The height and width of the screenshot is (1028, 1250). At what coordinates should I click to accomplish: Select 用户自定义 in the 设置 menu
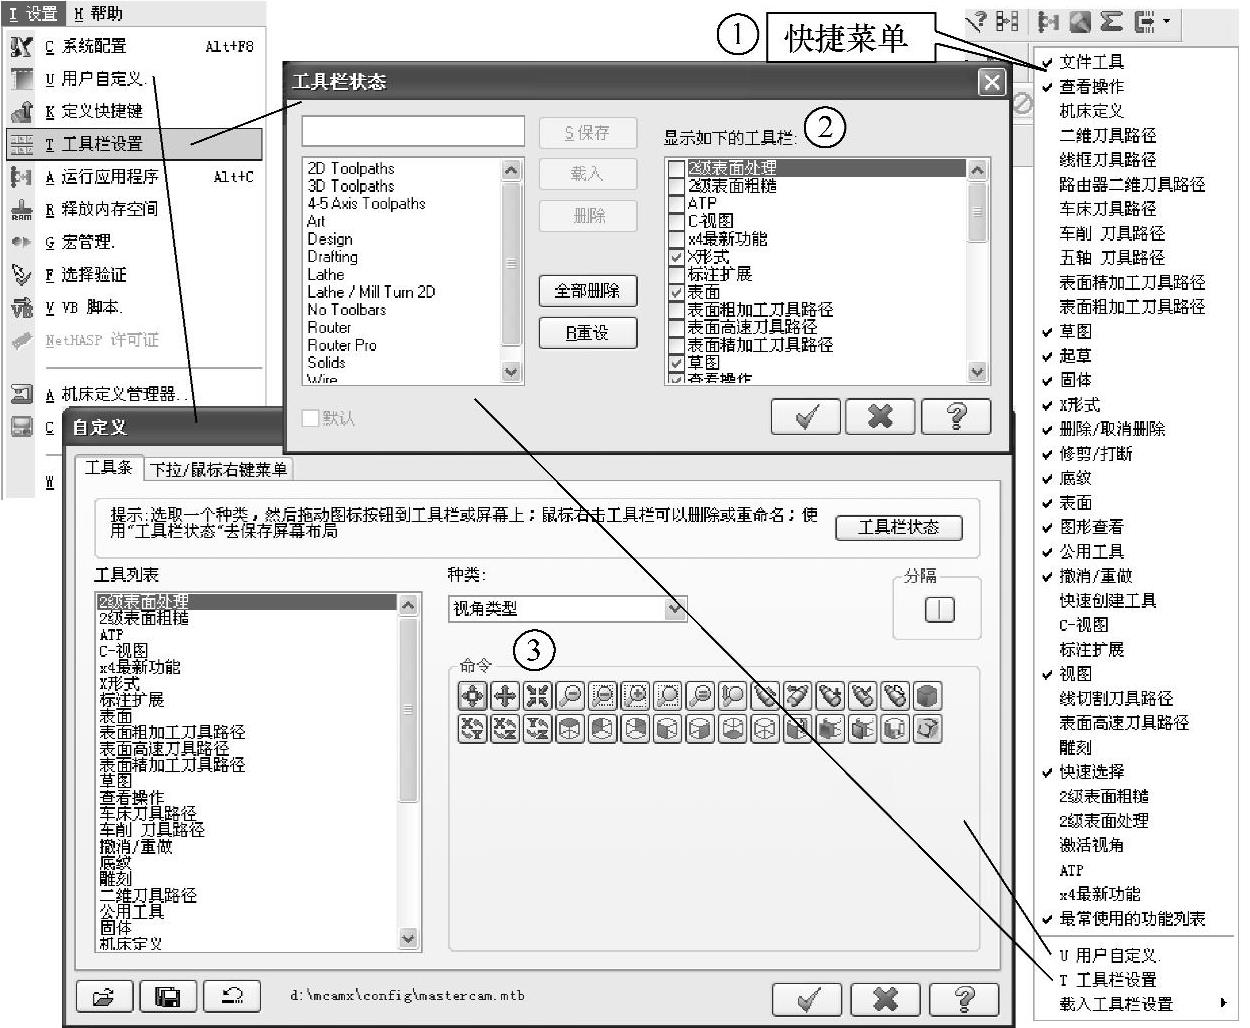click(134, 79)
